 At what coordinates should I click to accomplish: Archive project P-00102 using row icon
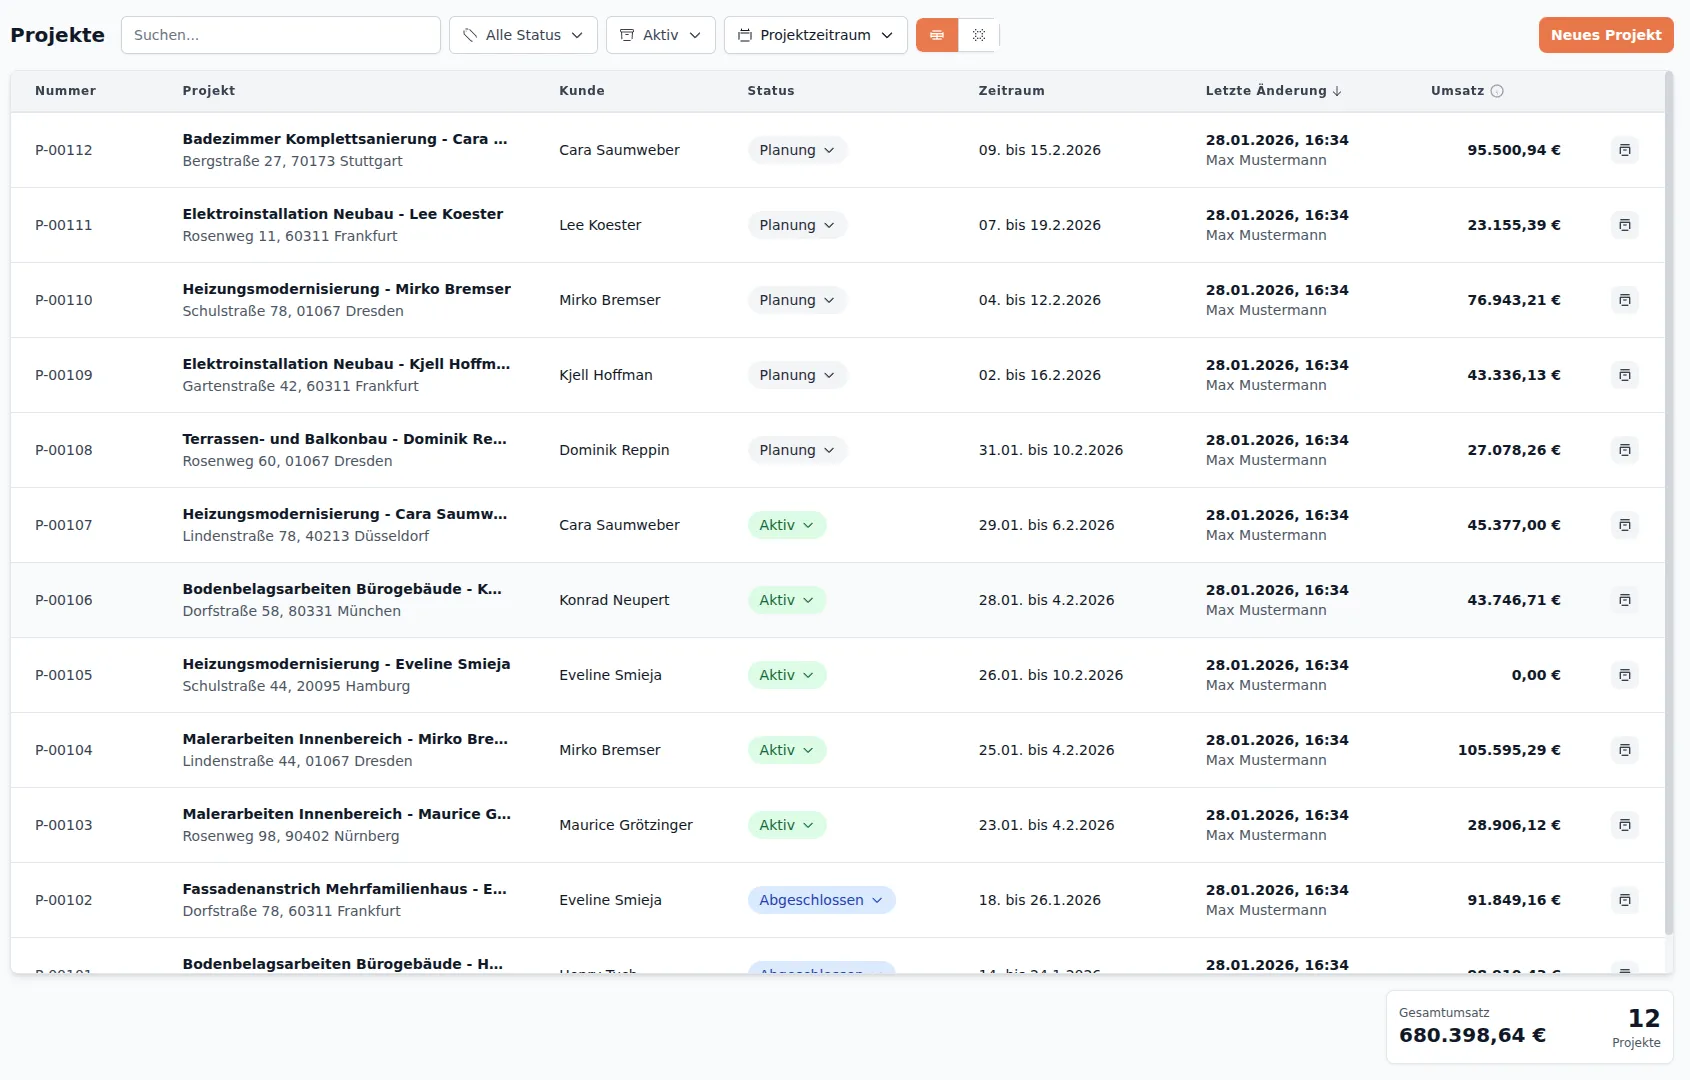tap(1624, 900)
